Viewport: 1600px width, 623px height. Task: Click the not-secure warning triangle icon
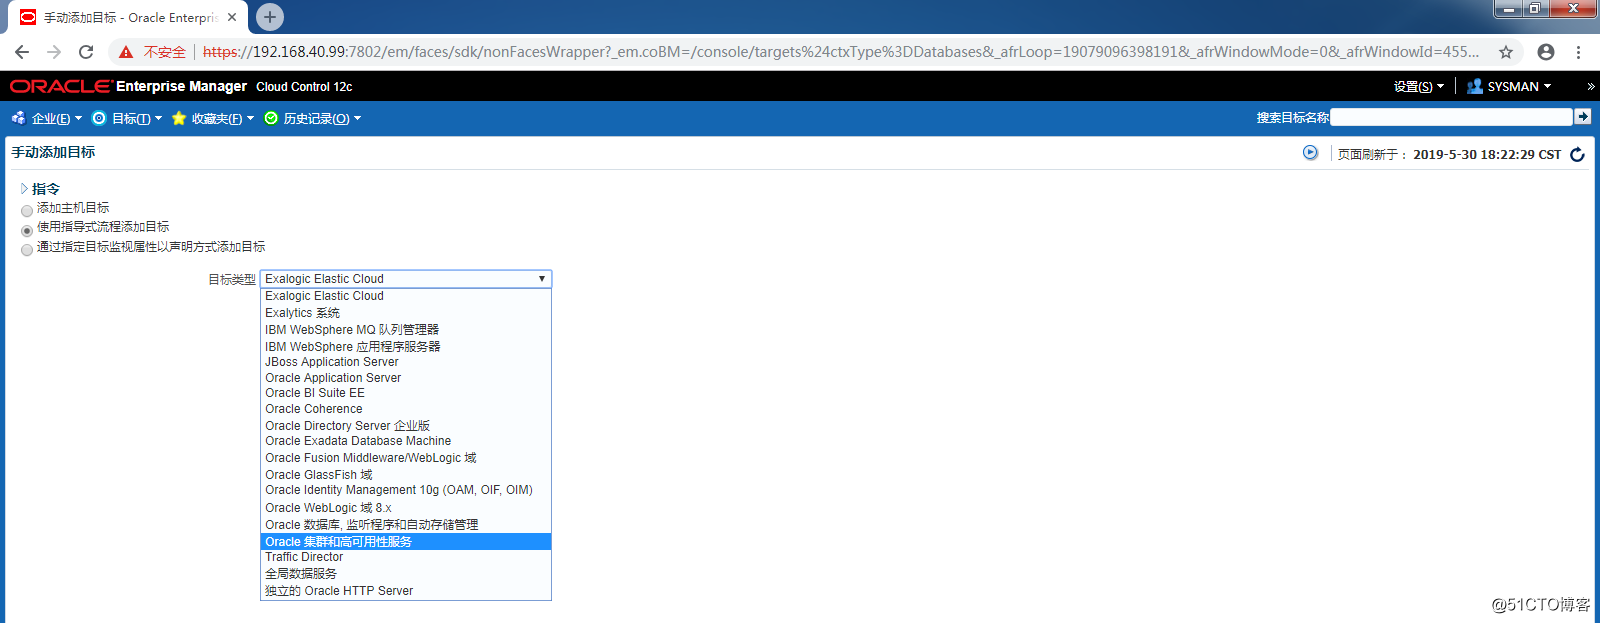click(126, 52)
